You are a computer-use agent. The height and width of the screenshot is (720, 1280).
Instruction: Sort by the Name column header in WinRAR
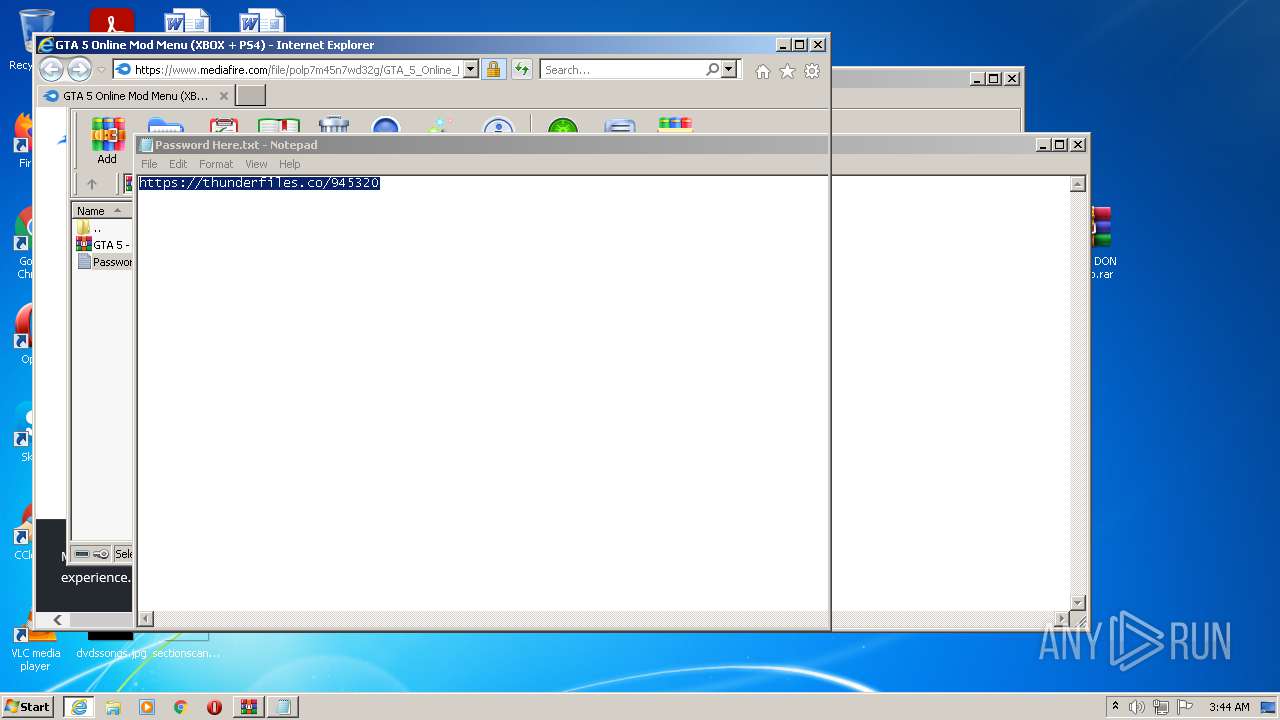click(x=101, y=211)
